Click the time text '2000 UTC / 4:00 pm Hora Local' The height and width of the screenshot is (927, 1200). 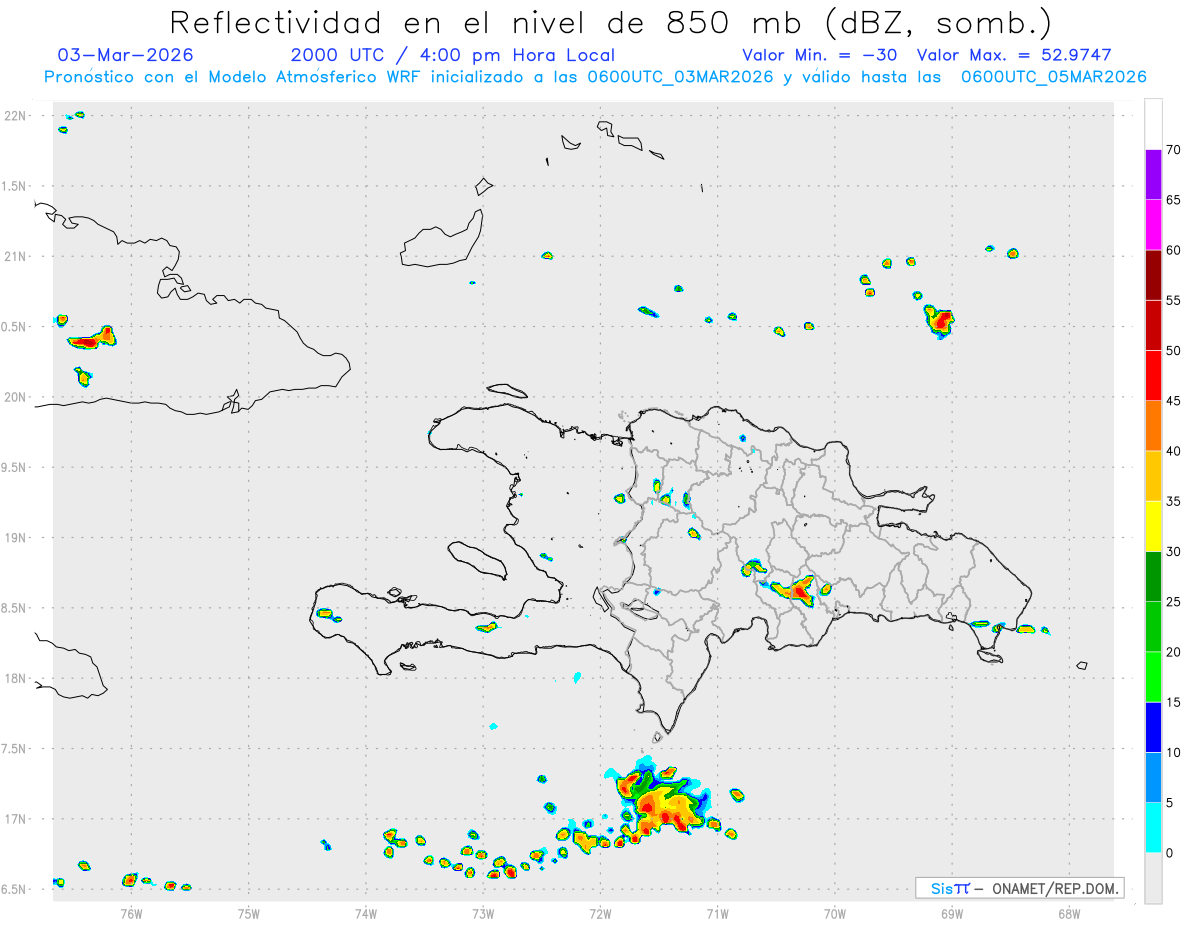pyautogui.click(x=453, y=55)
